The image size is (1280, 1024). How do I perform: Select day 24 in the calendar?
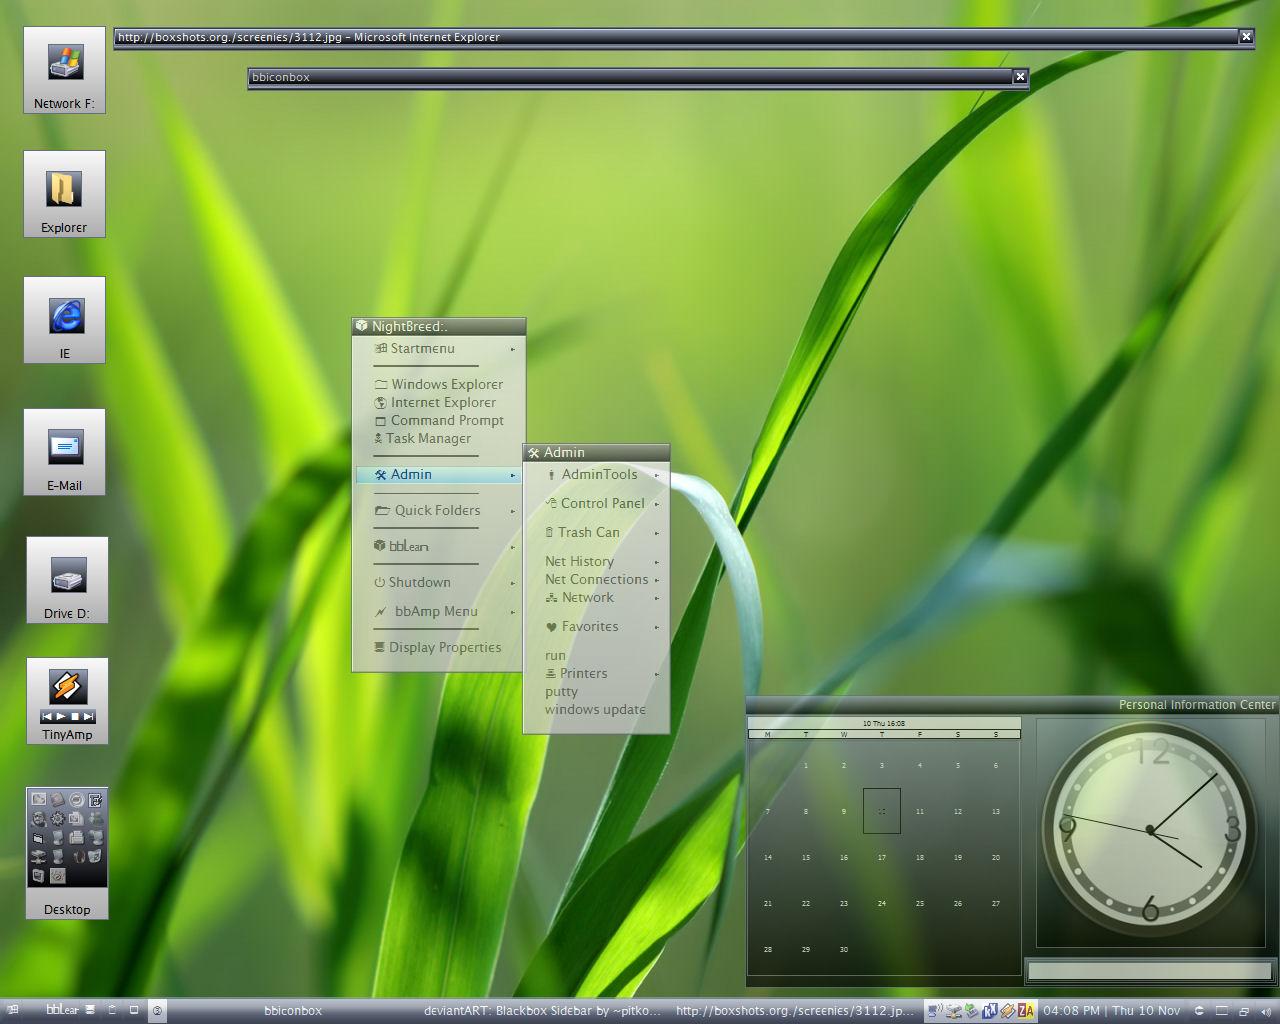881,903
